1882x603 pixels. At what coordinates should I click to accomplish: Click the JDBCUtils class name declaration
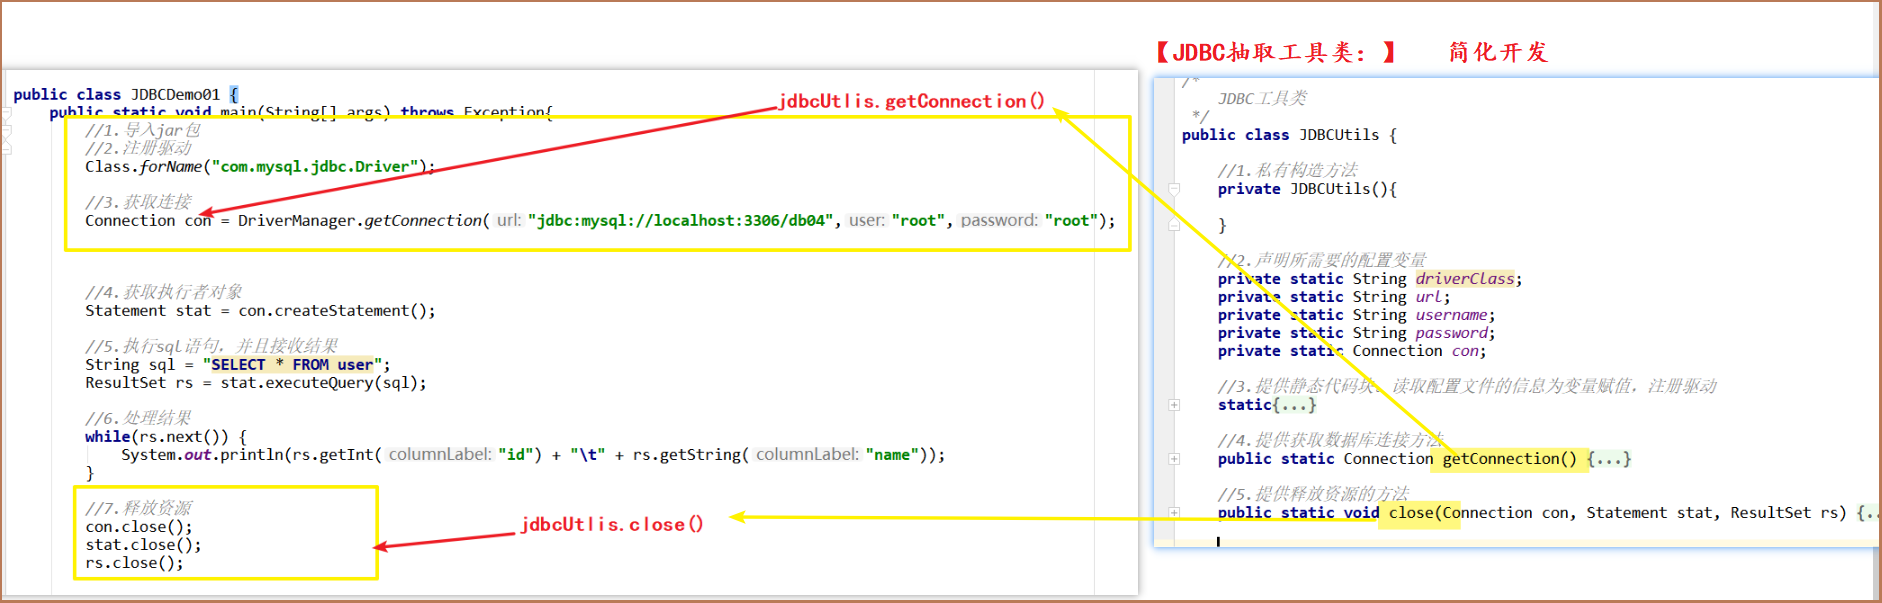tap(1338, 135)
